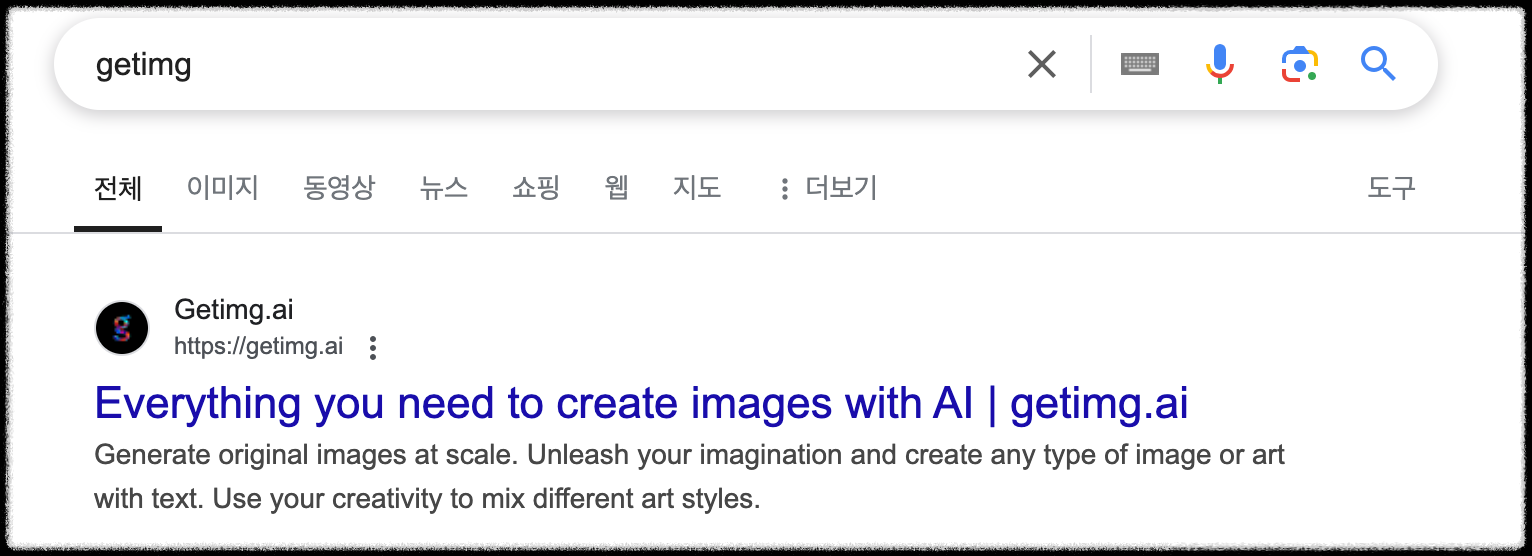Viewport: 1532px width, 556px height.
Task: Open the 'Everything you need to create images' result
Action: [641, 403]
